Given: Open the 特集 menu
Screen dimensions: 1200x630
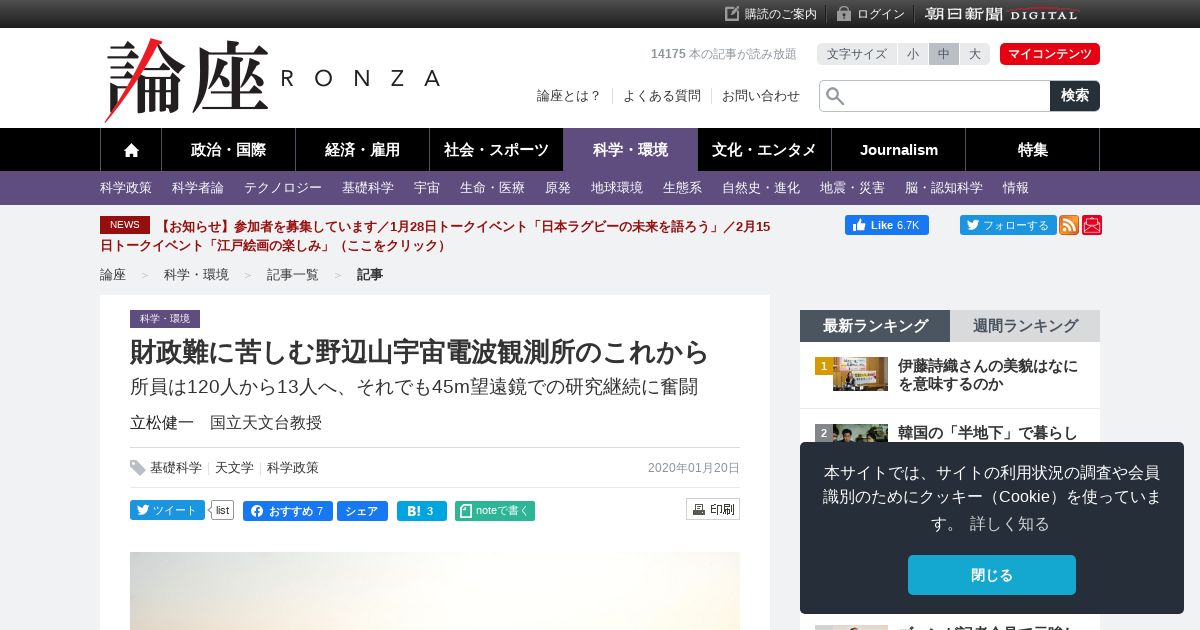Looking at the screenshot, I should tap(1032, 150).
